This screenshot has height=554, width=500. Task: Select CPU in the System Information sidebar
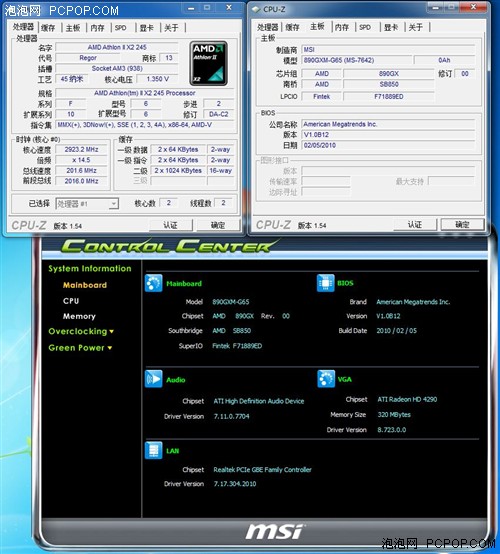[71, 301]
